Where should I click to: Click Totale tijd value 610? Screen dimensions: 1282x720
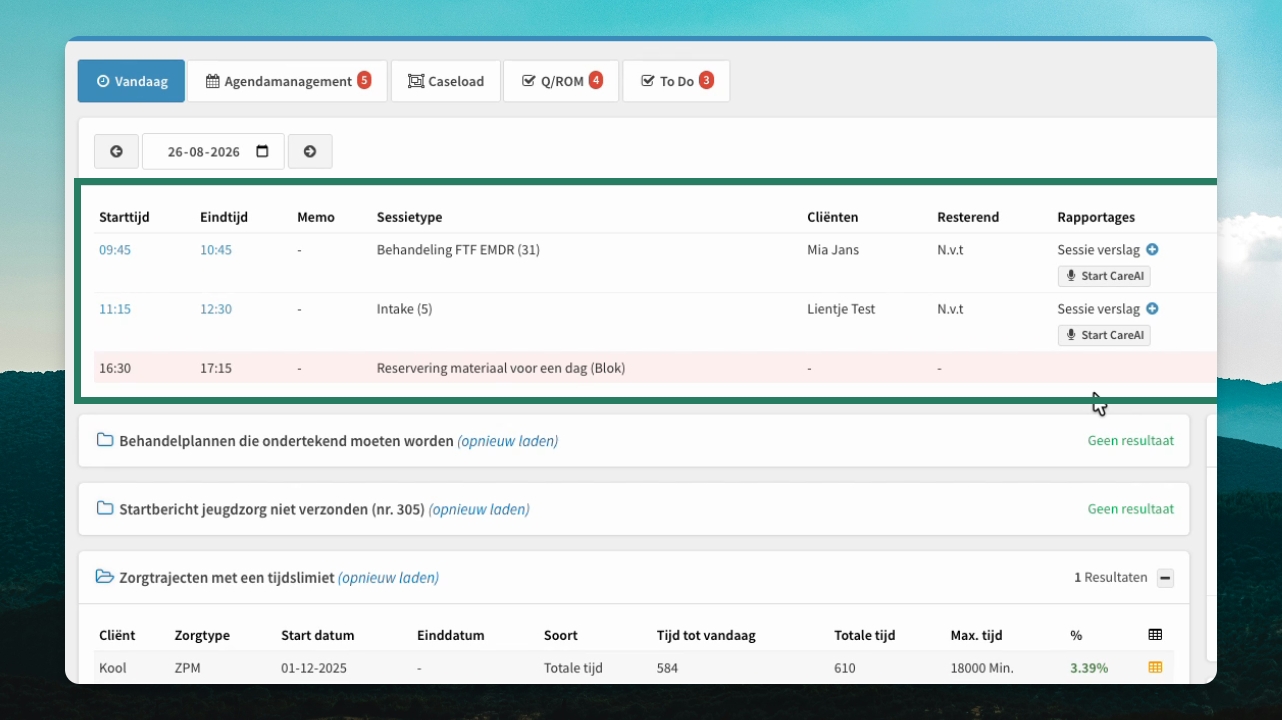(x=844, y=668)
